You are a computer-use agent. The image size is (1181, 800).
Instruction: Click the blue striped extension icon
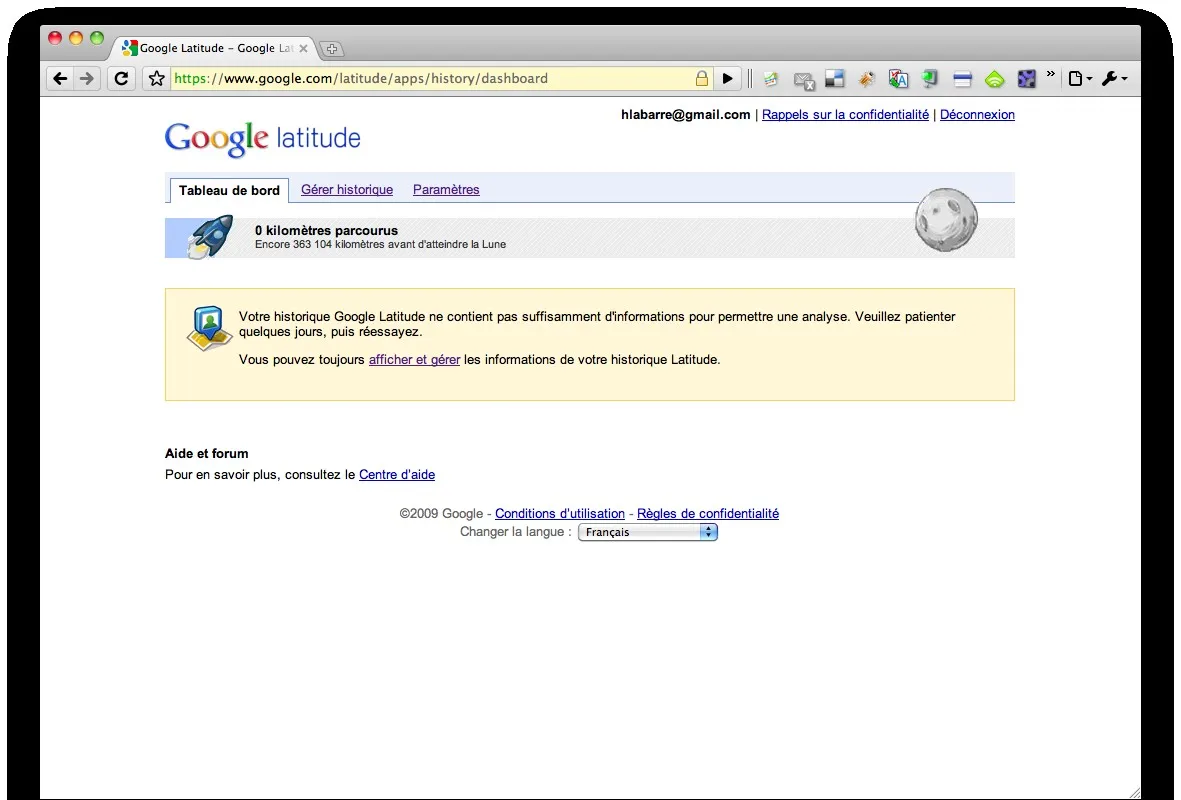pyautogui.click(x=962, y=78)
